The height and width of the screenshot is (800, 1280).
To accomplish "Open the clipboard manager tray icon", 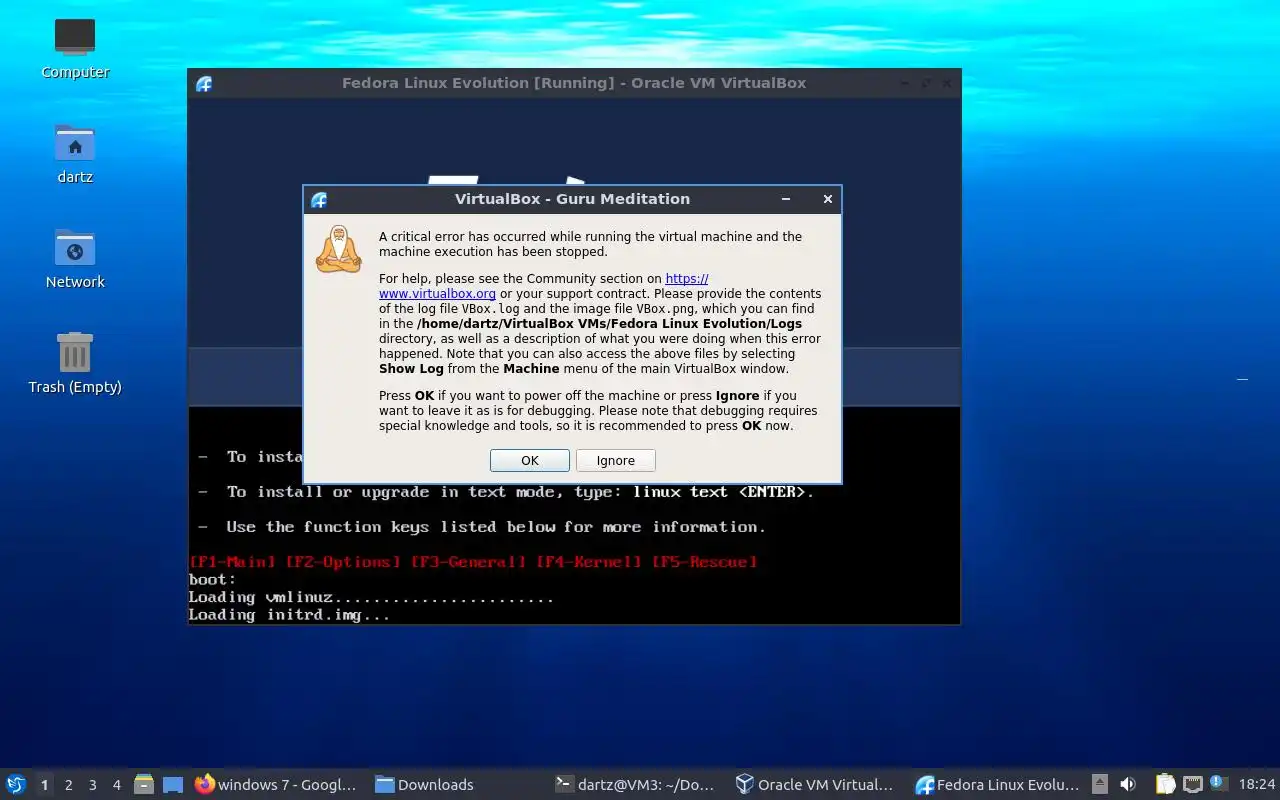I will tap(1165, 784).
